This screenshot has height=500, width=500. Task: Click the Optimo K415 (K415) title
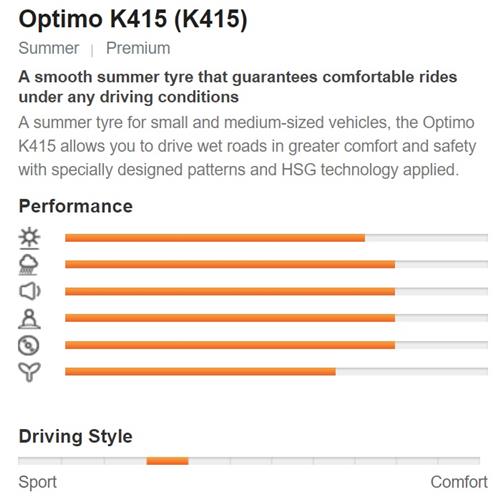133,19
